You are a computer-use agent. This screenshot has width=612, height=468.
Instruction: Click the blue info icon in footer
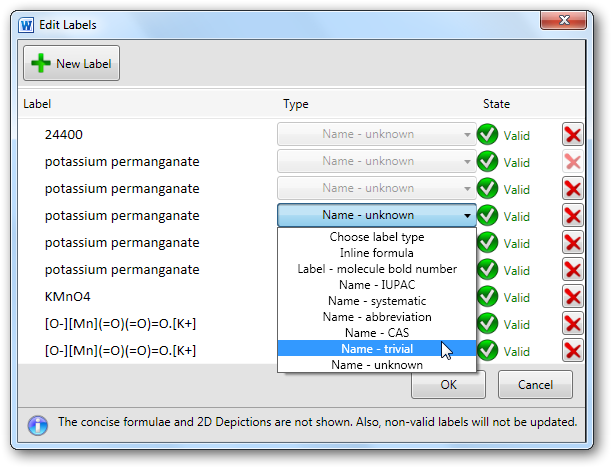38,425
